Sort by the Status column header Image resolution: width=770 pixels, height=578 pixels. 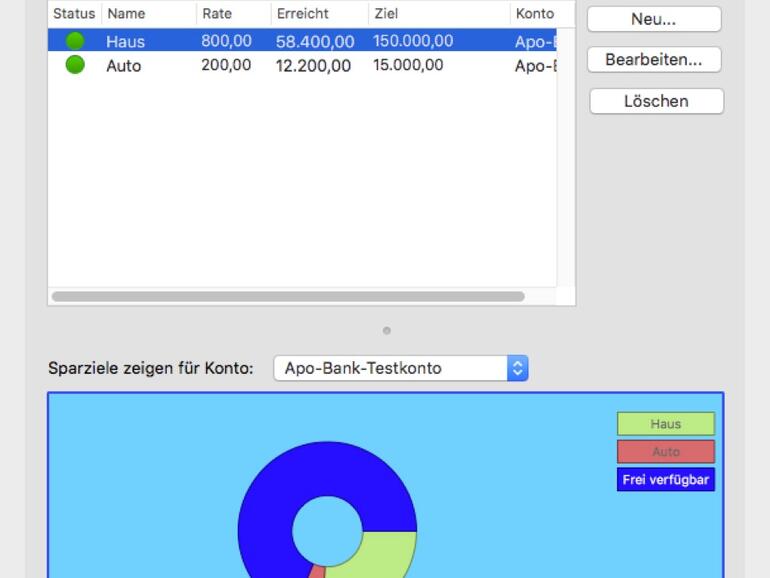(x=74, y=13)
